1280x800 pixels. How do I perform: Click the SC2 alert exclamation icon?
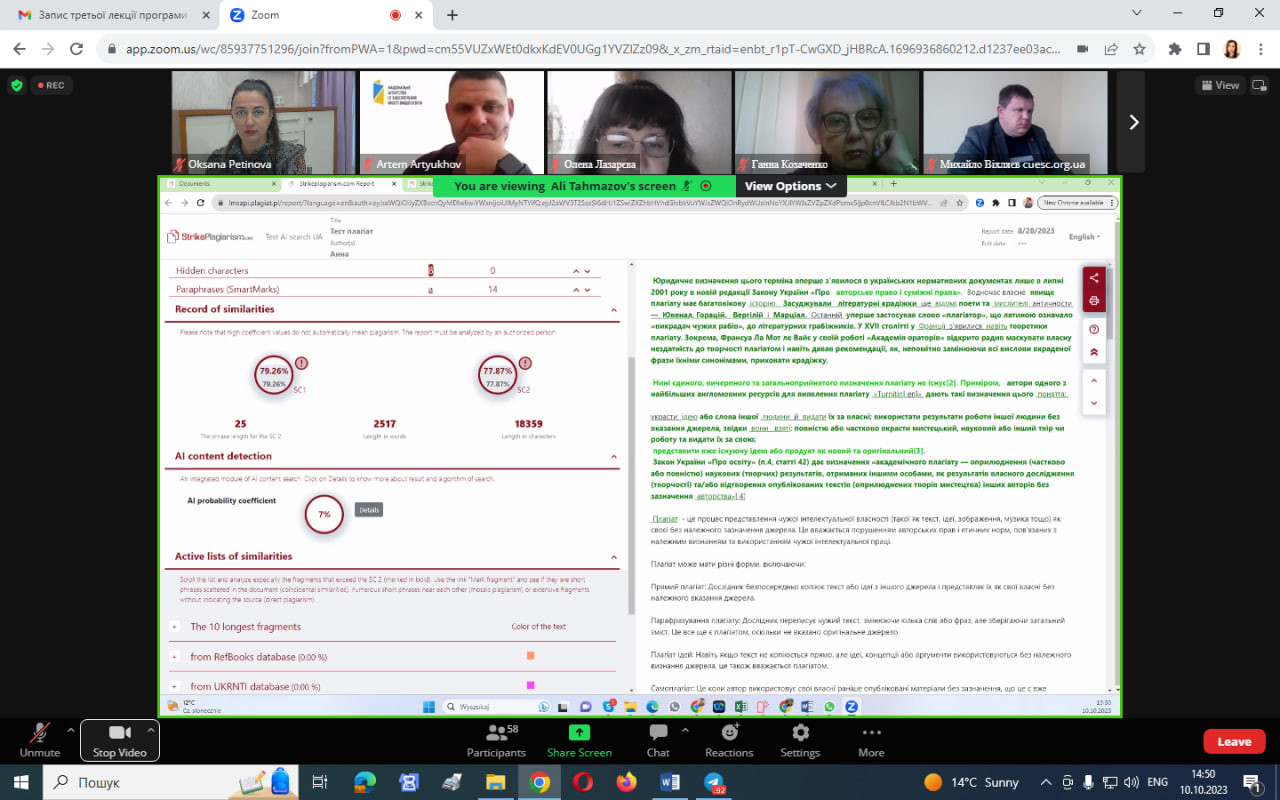point(525,363)
